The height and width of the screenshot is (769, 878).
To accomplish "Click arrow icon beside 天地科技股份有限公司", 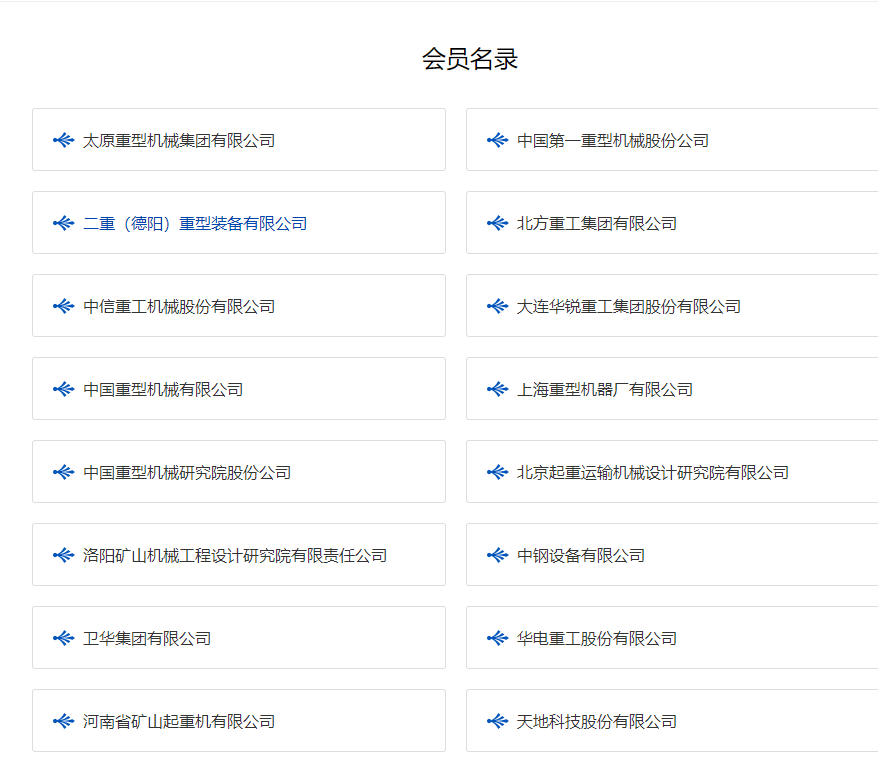I will click(x=497, y=721).
